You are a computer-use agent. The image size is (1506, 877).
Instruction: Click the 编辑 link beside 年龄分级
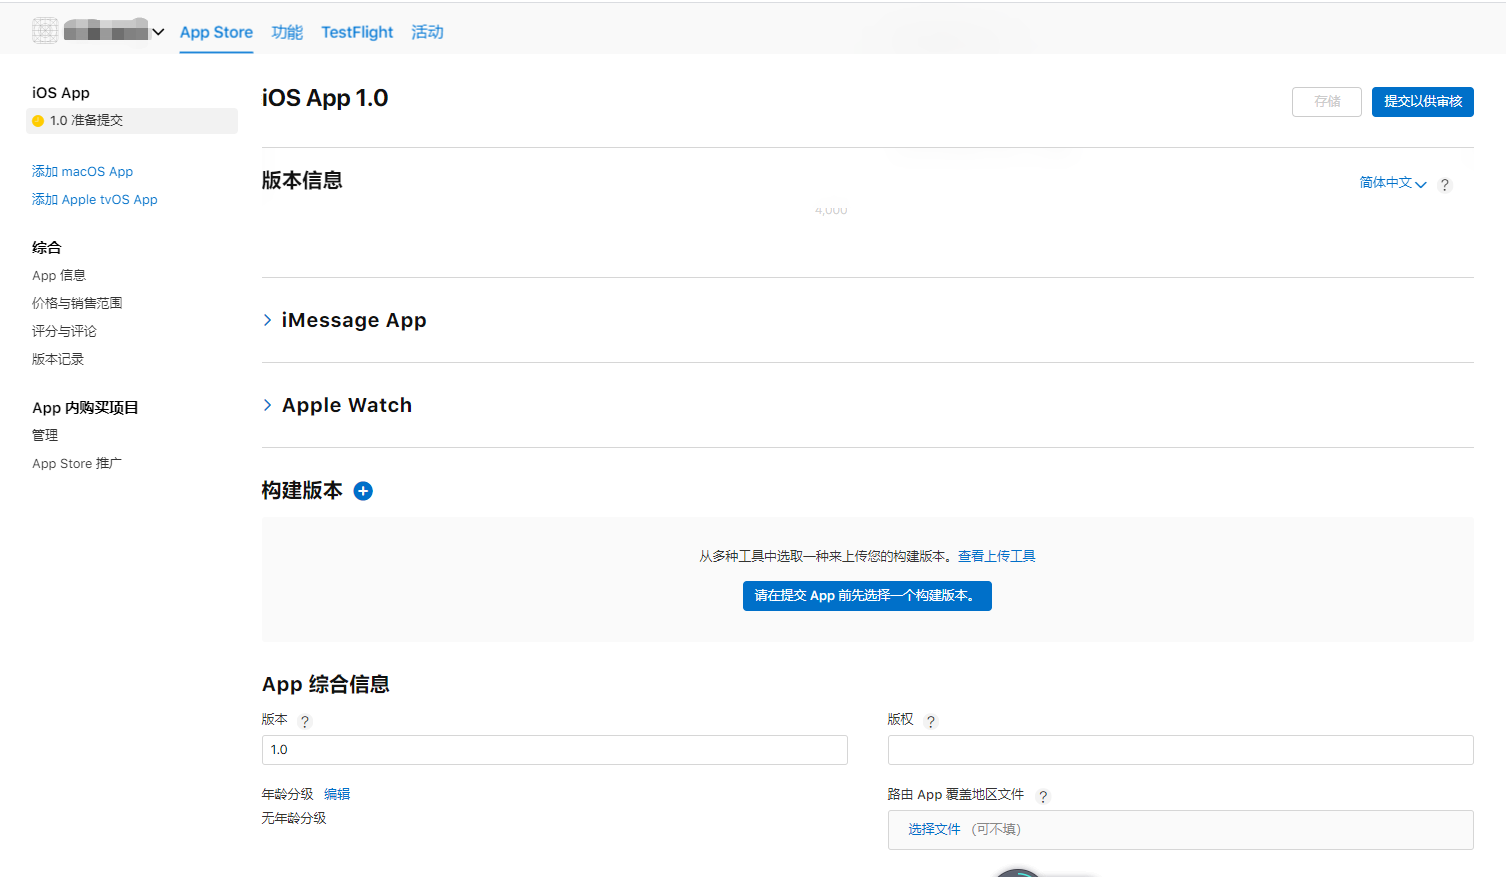click(x=337, y=795)
